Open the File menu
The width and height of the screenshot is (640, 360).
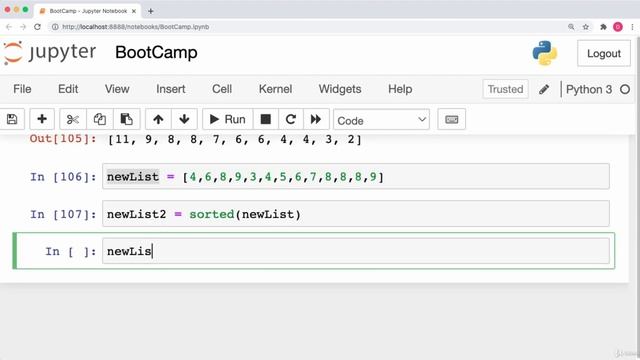22,89
